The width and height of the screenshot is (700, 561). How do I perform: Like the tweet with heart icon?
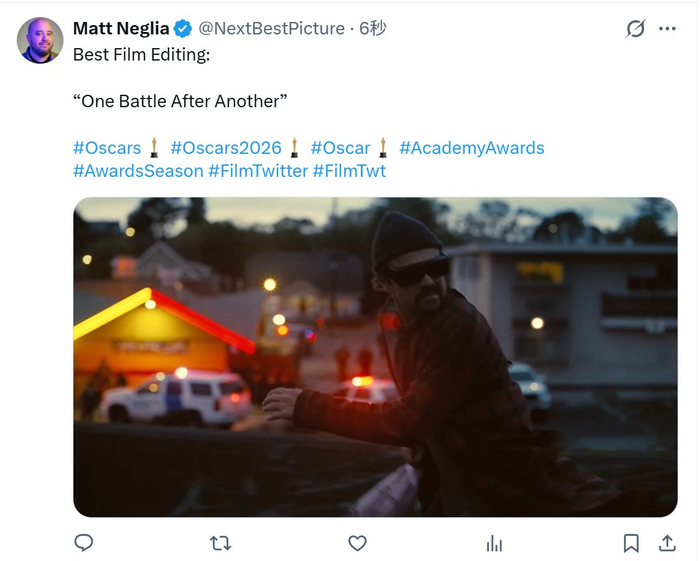pos(357,543)
